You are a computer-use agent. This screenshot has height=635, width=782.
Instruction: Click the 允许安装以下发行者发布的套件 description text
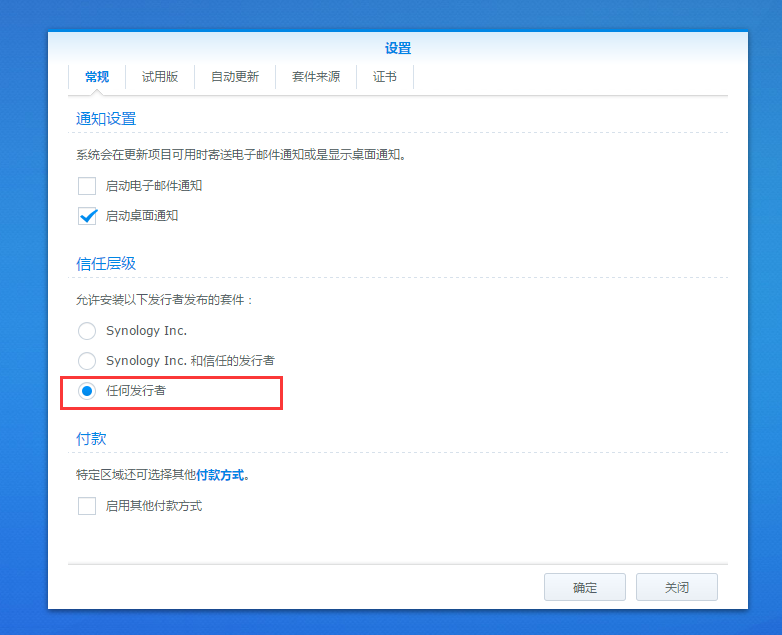[x=165, y=300]
